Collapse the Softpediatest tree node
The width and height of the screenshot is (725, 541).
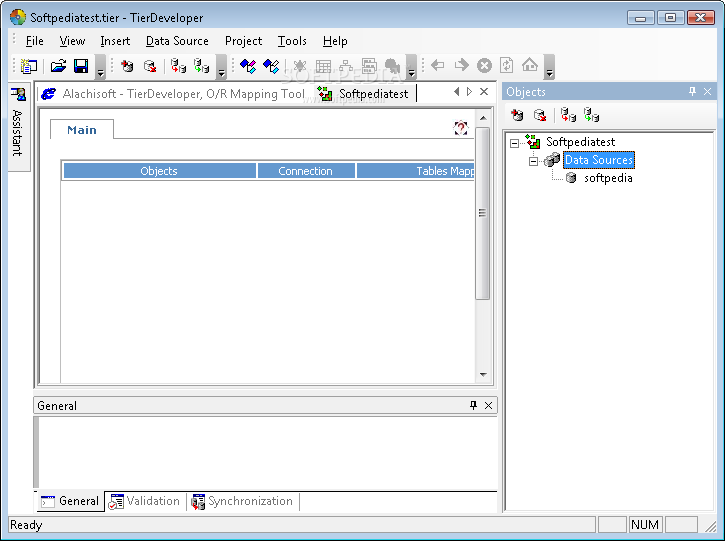pos(514,143)
